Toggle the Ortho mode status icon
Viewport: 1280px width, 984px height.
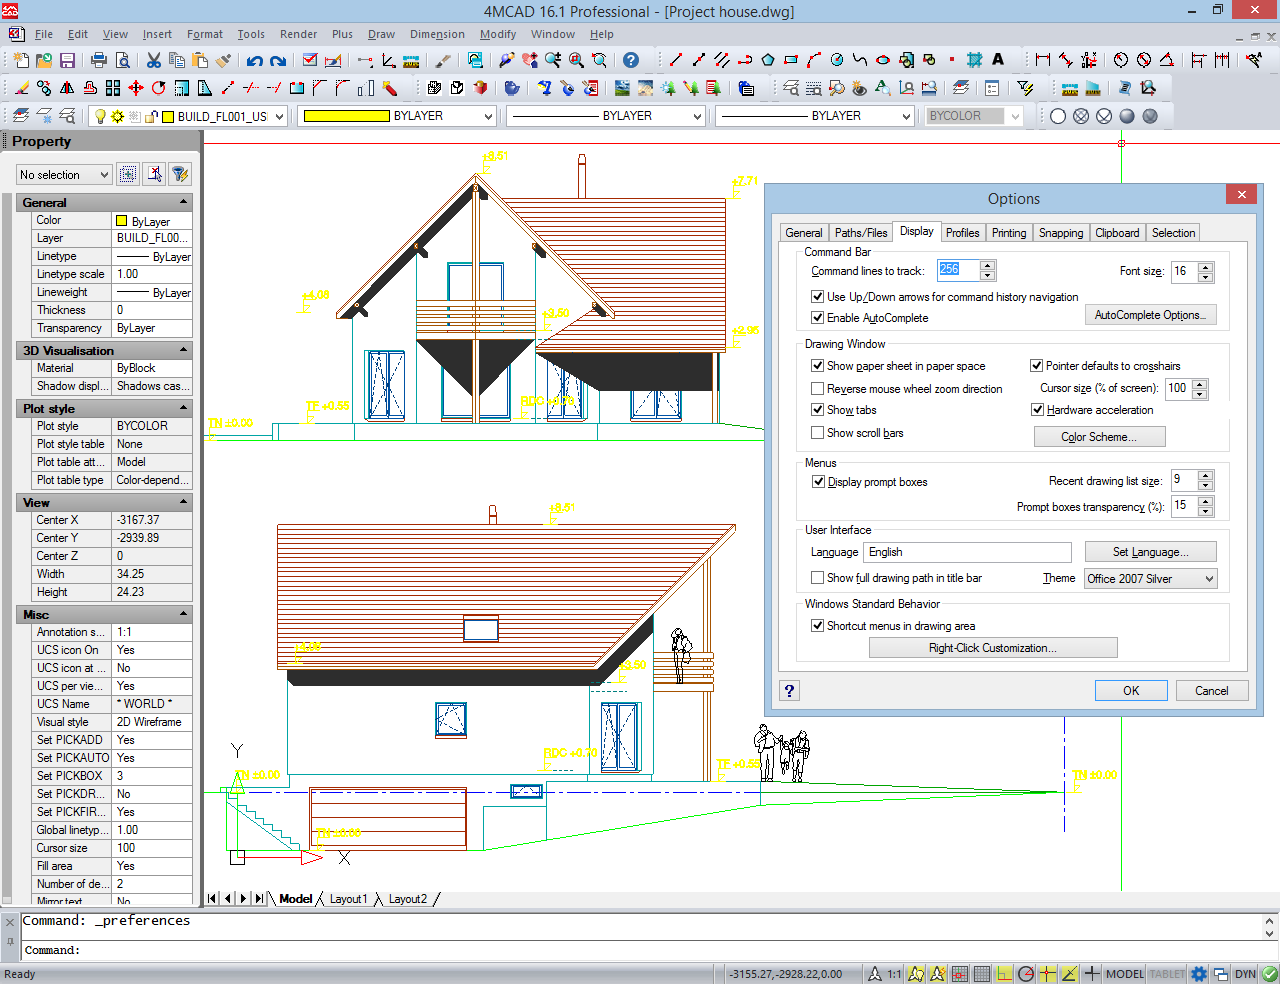(x=1004, y=974)
